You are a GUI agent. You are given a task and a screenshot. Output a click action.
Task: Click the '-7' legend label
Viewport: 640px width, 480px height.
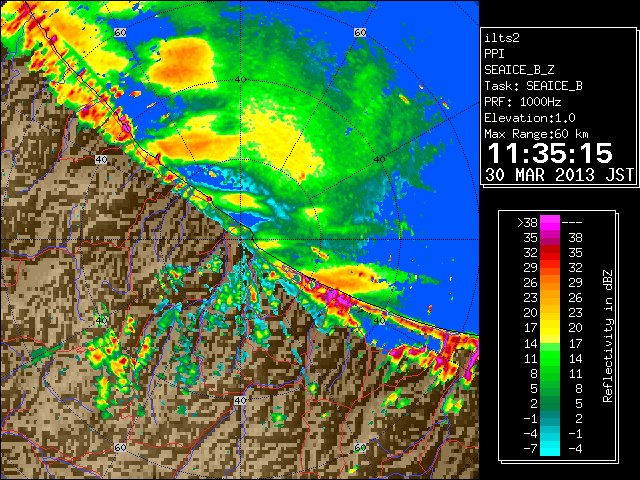coord(530,449)
